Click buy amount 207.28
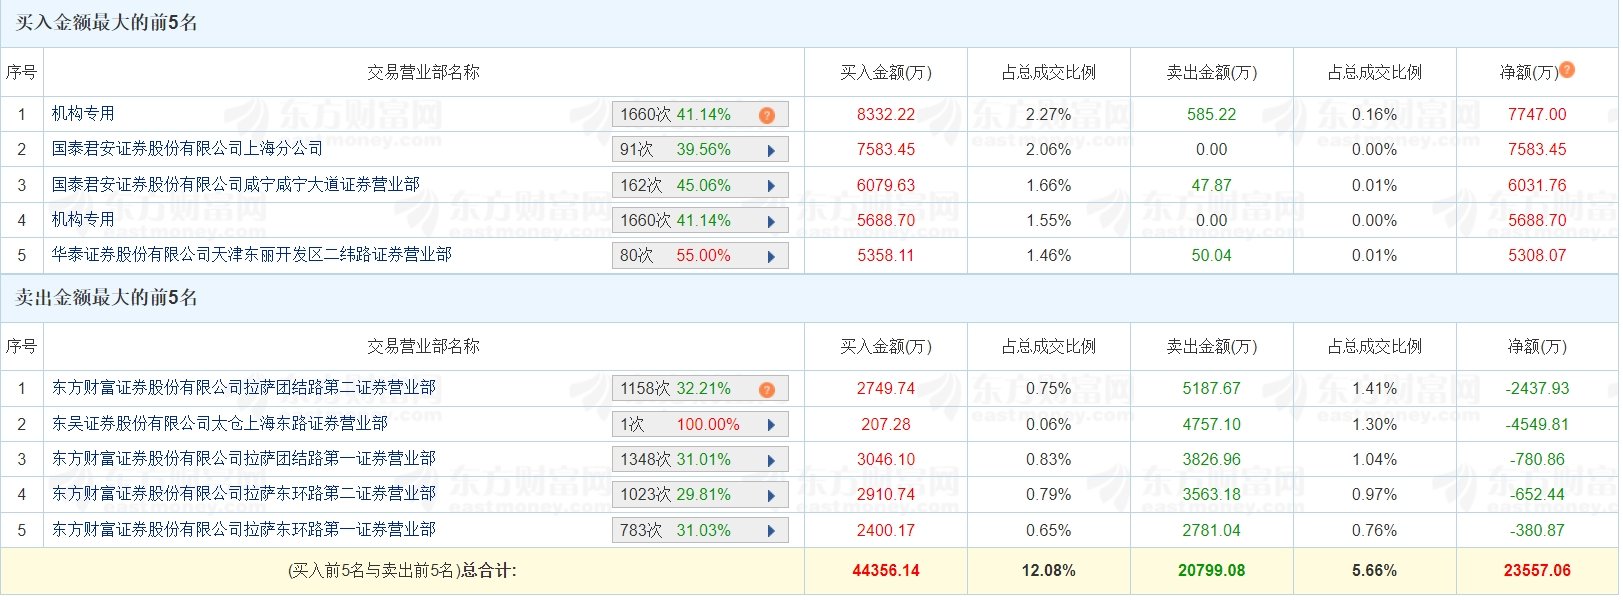This screenshot has height=600, width=1623. [x=886, y=425]
